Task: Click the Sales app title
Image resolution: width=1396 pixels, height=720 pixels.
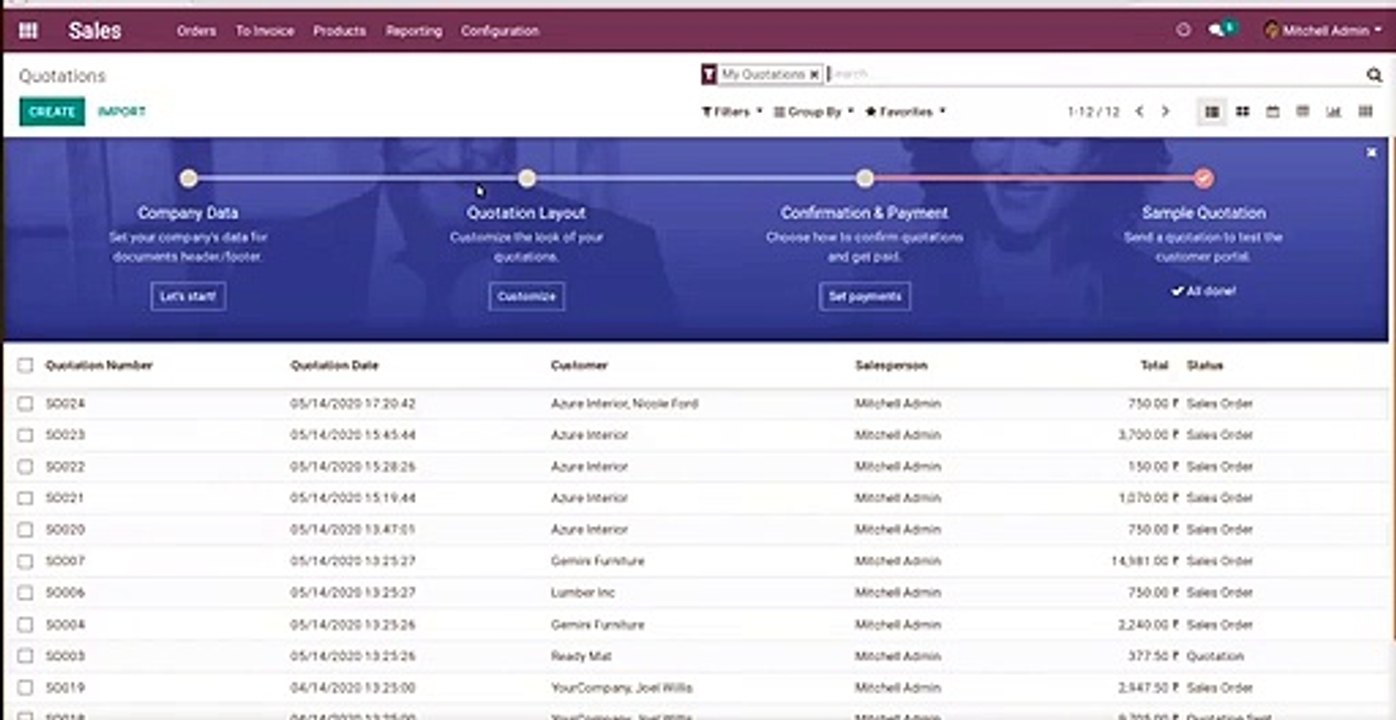Action: point(95,31)
